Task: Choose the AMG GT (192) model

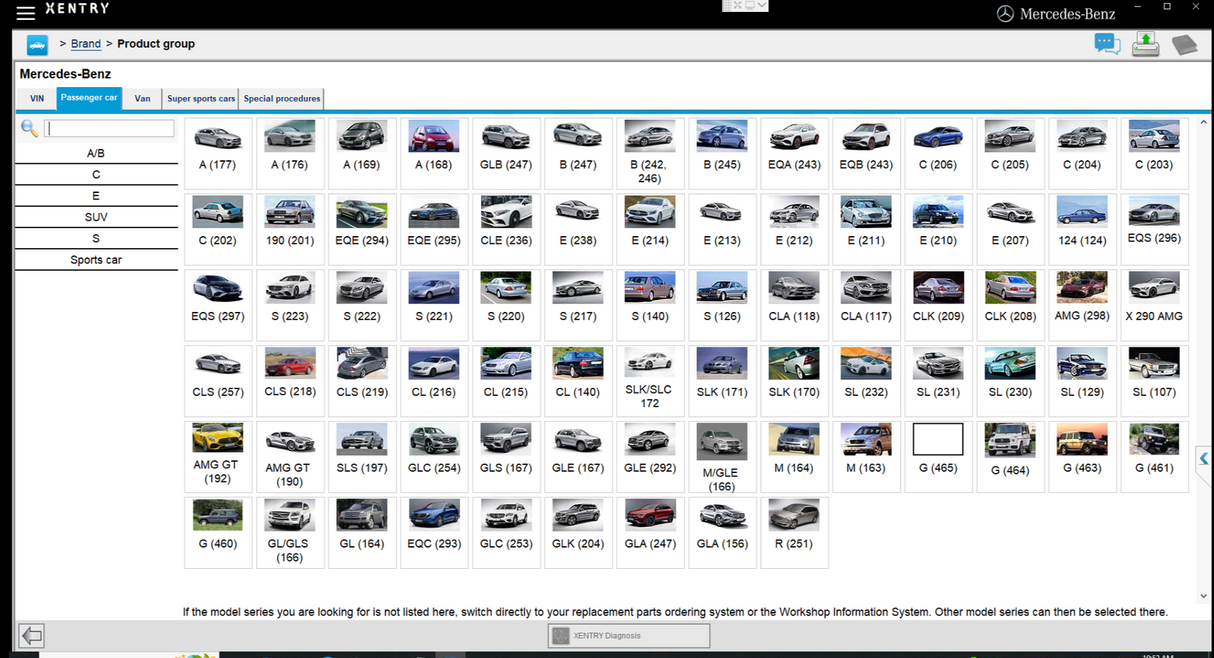Action: point(217,455)
